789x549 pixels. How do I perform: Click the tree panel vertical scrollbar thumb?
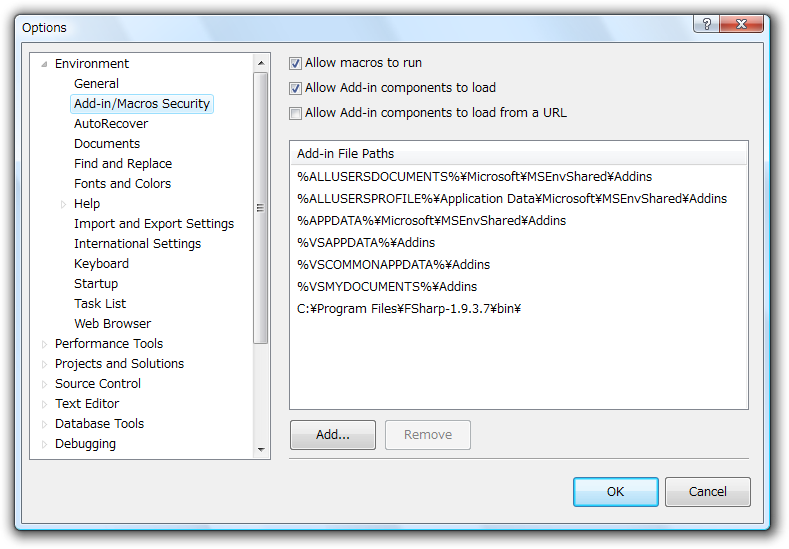click(x=261, y=208)
